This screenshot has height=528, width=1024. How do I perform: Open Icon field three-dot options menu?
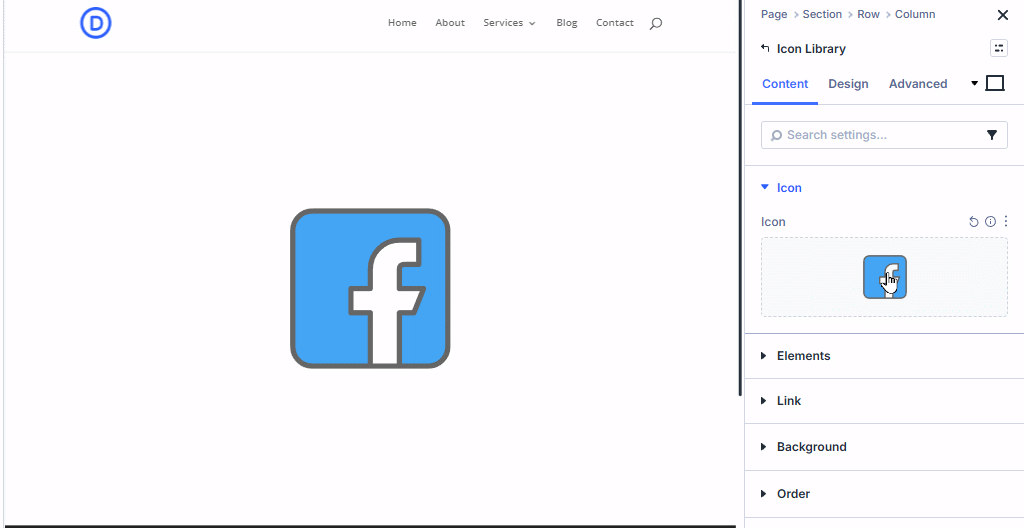[x=1006, y=222]
